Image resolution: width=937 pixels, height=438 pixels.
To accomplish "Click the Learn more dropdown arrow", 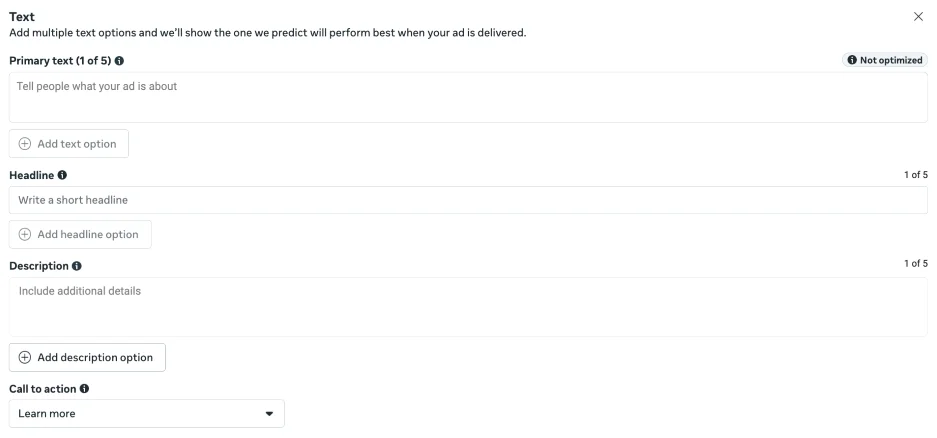I will [x=268, y=414].
